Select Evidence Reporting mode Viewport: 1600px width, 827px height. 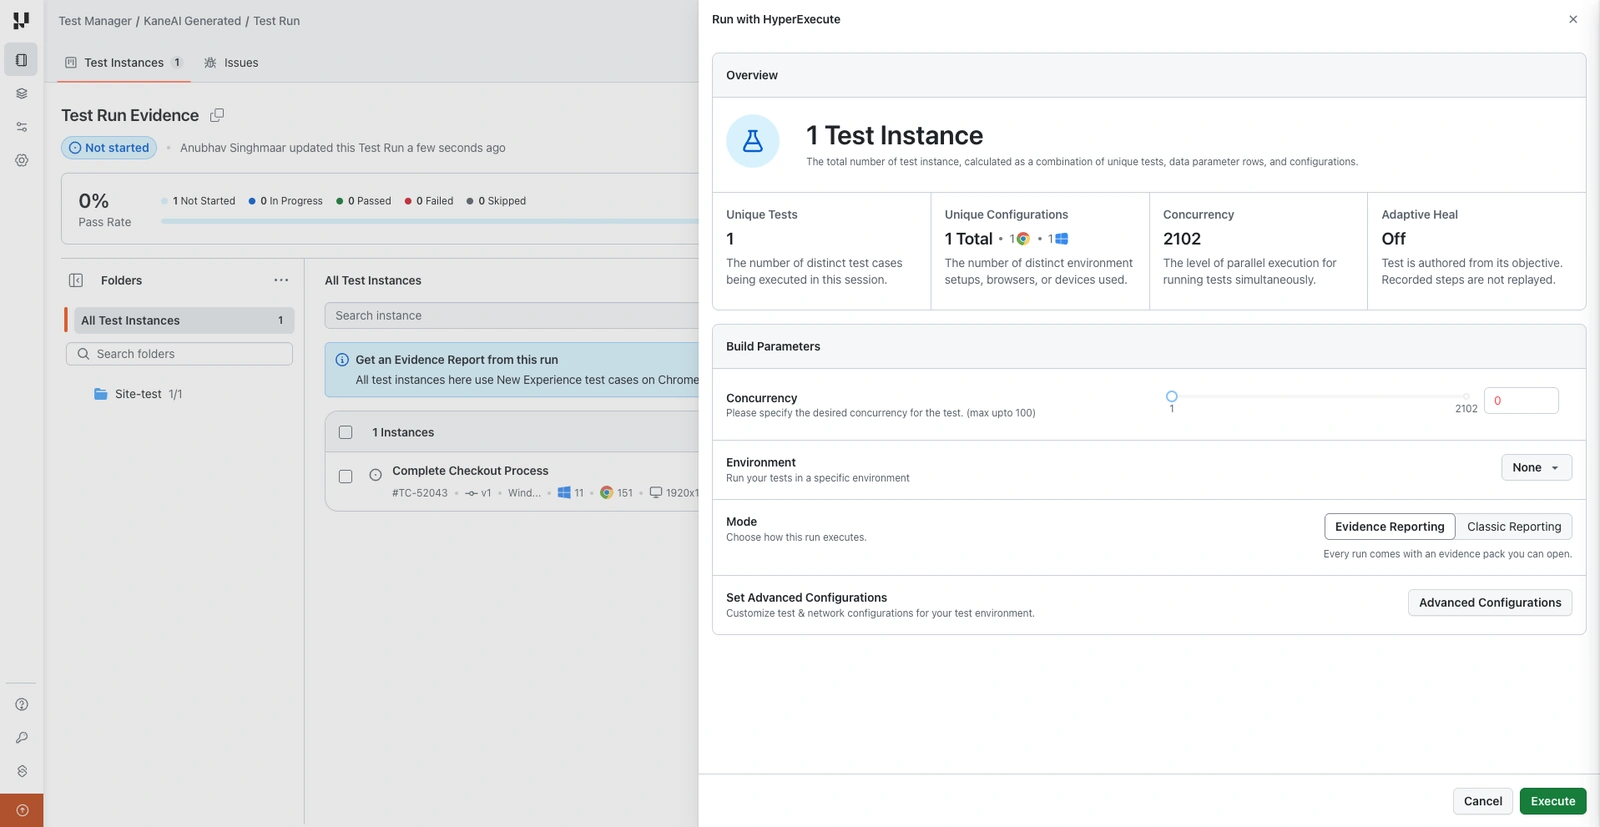click(x=1390, y=527)
